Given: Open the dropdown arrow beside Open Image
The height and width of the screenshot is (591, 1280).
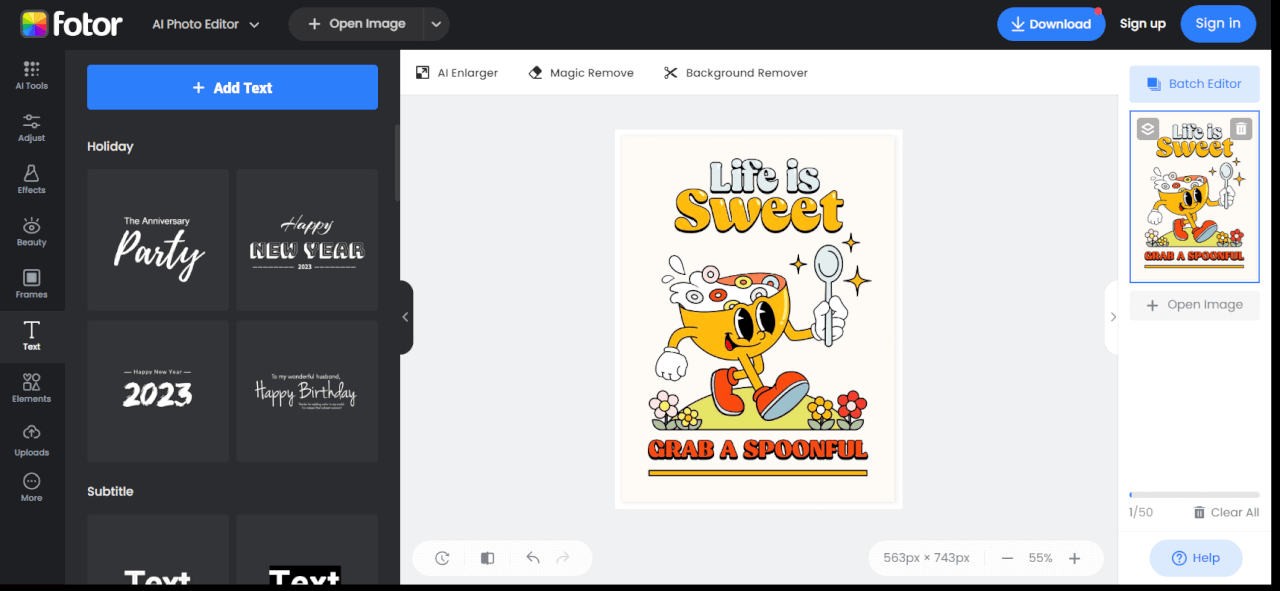Looking at the screenshot, I should point(435,24).
